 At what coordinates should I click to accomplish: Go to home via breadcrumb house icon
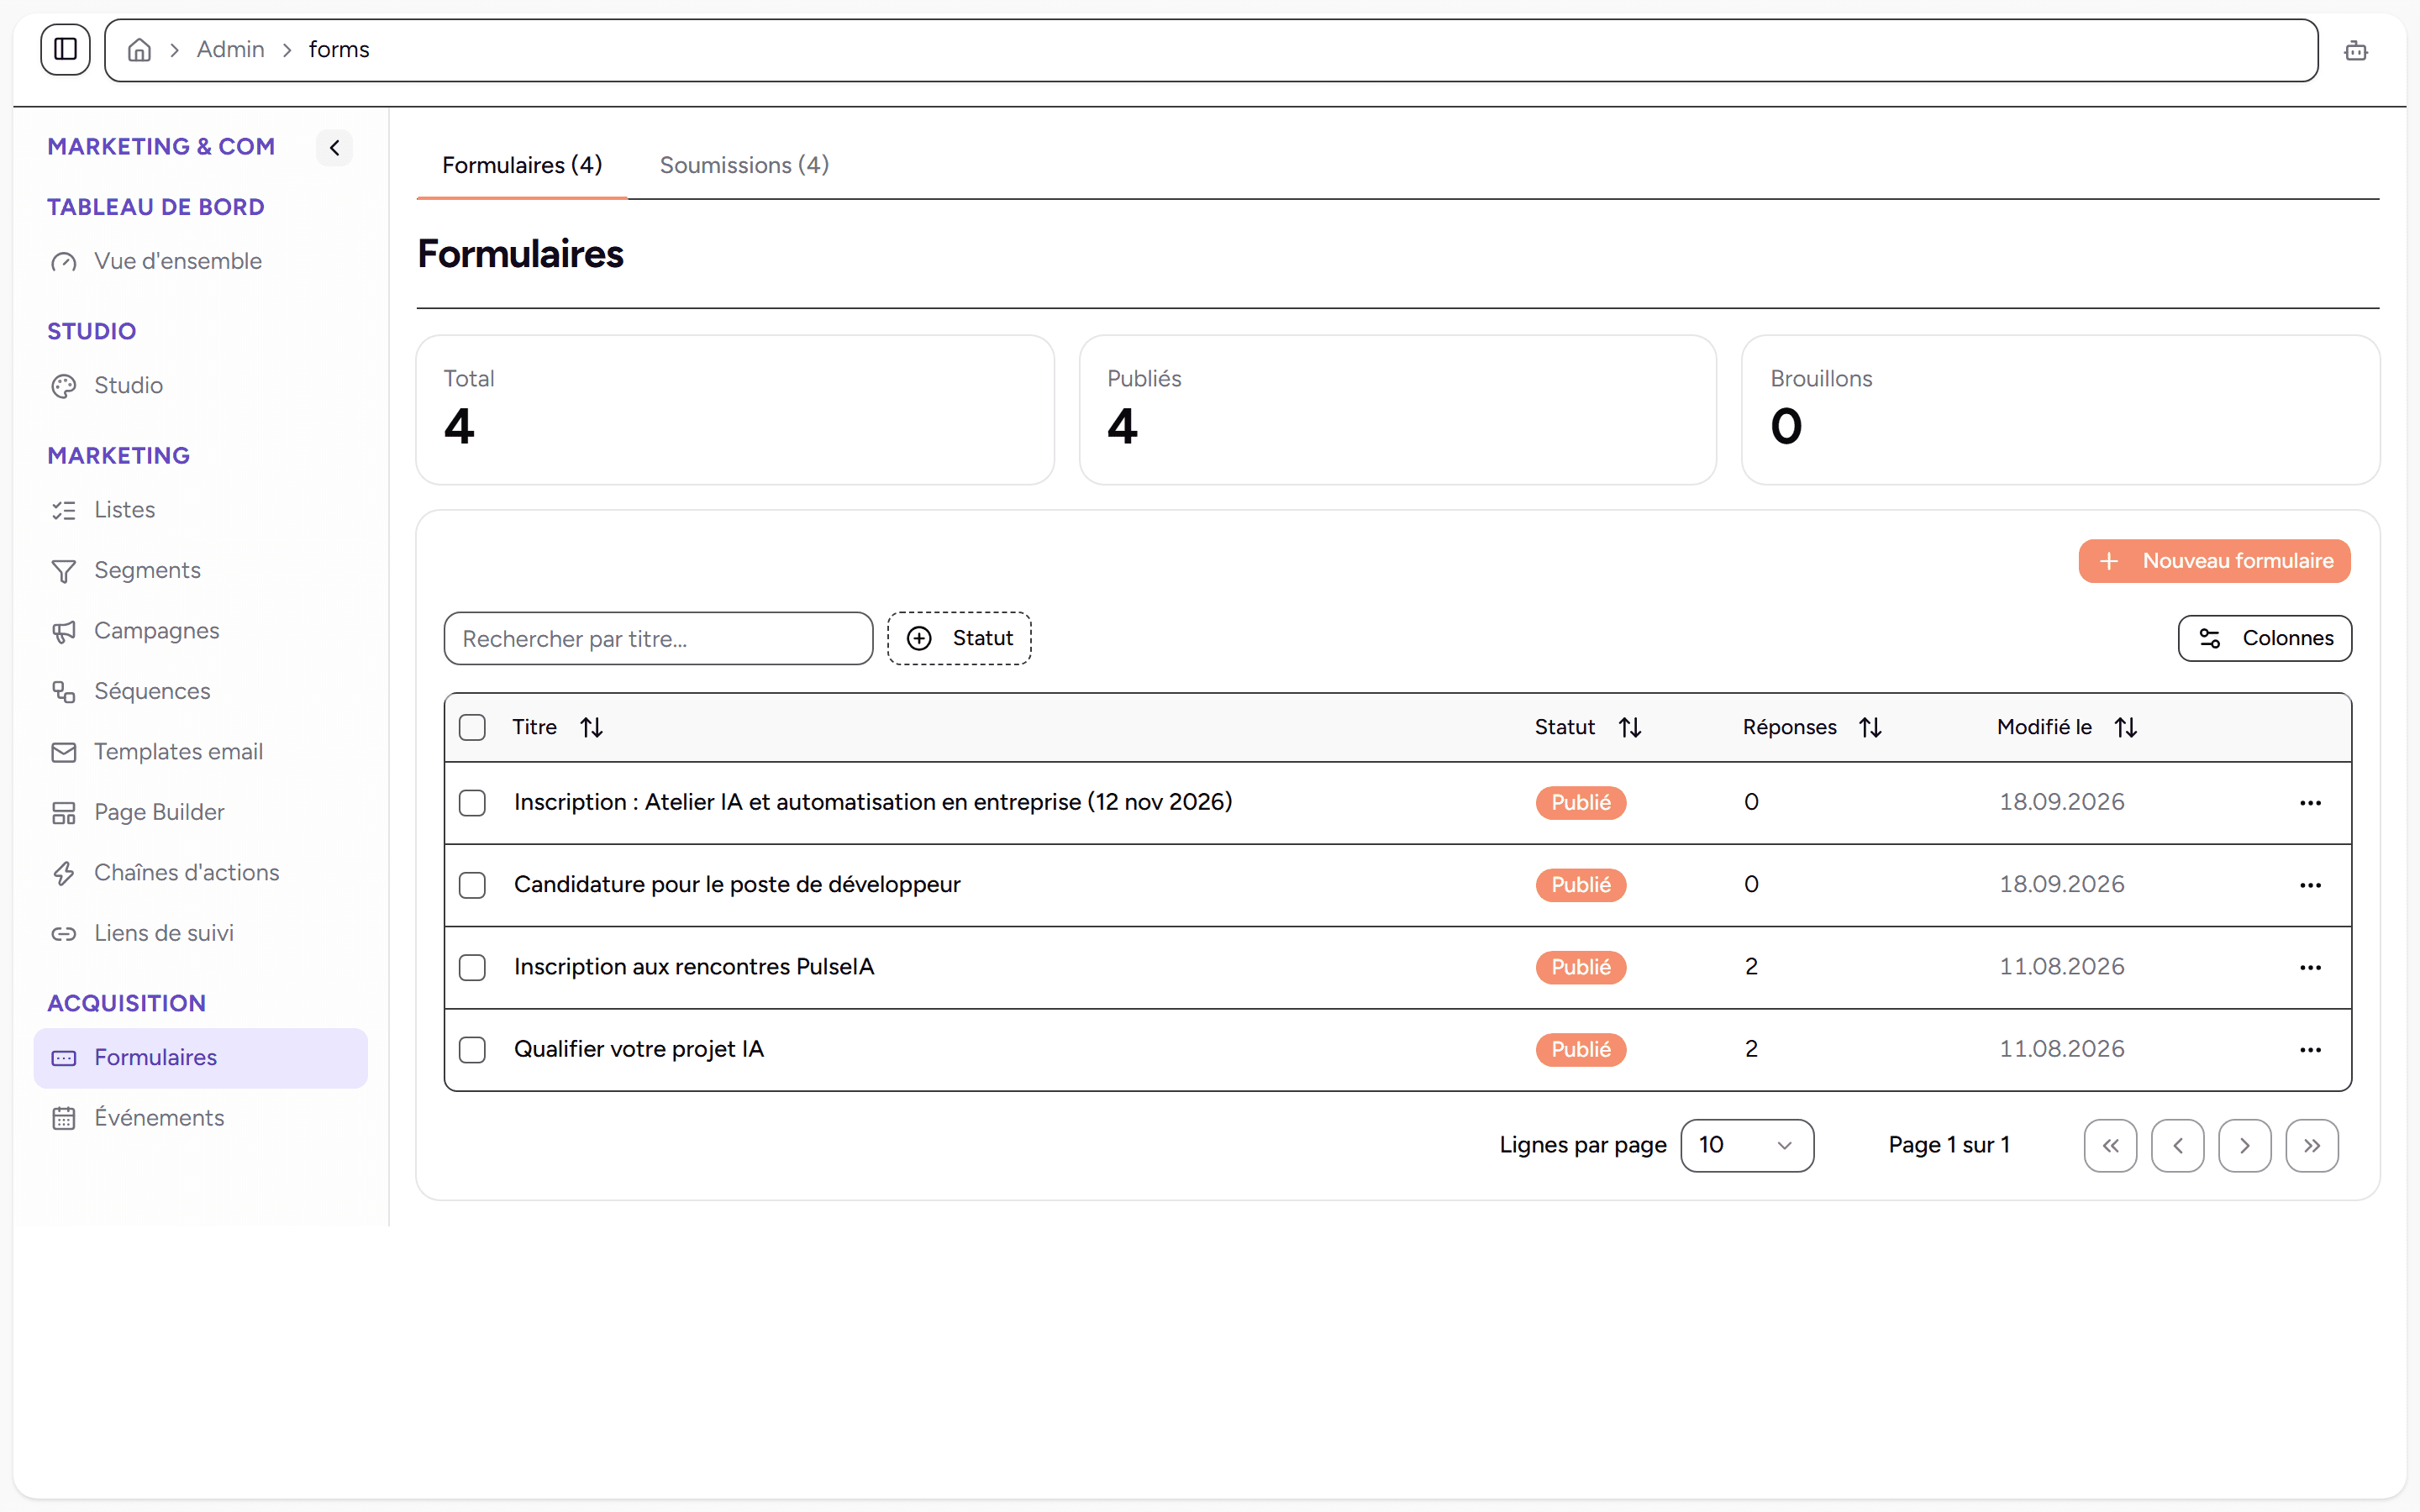click(140, 50)
